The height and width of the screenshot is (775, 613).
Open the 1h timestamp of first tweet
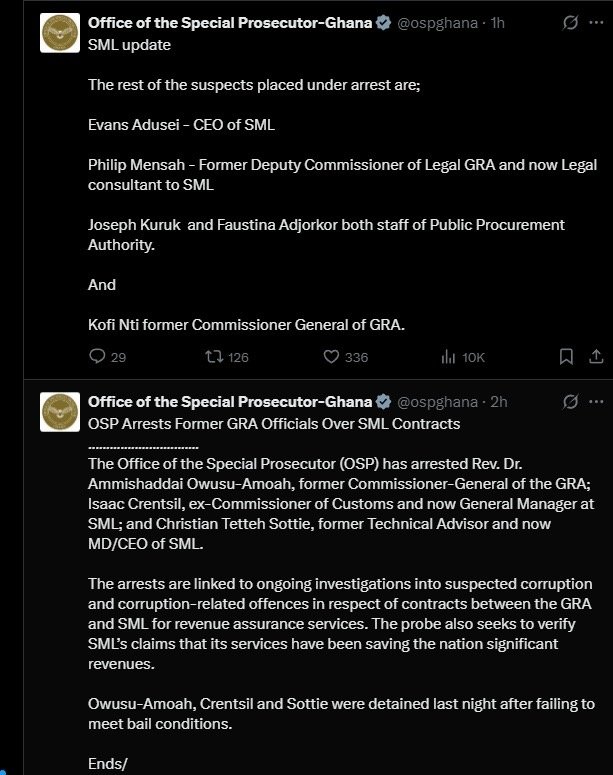(497, 23)
